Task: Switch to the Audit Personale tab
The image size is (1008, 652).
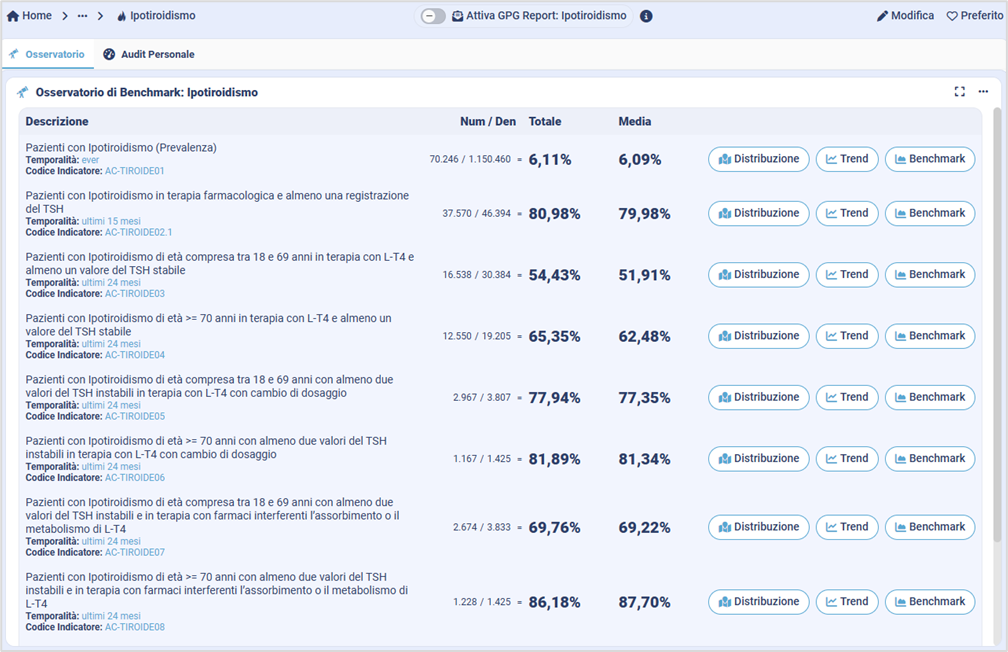Action: (149, 54)
